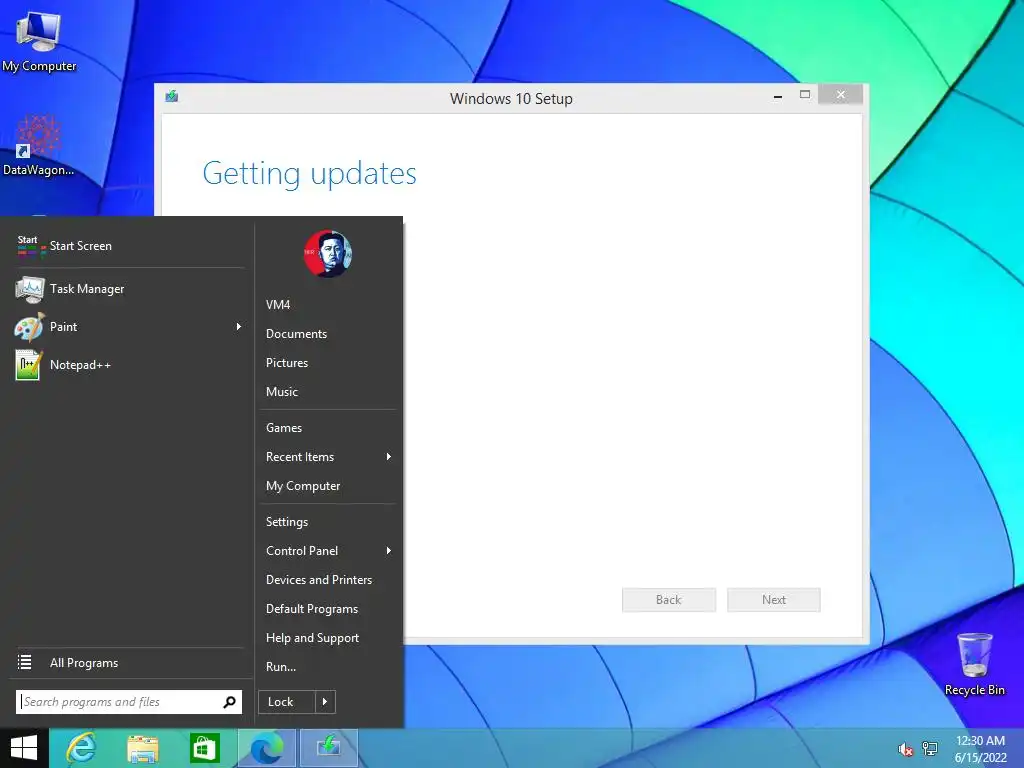The height and width of the screenshot is (768, 1024).
Task: Open All Programs list
Action: point(129,662)
